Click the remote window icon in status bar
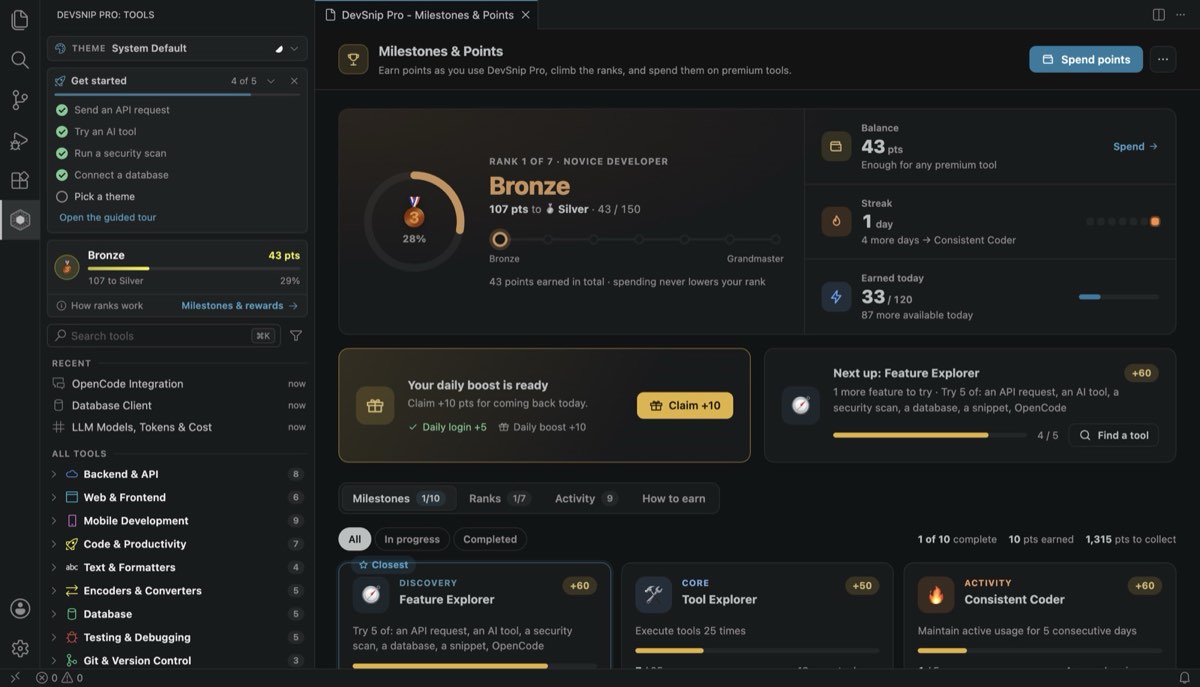The image size is (1200, 687). [14, 677]
